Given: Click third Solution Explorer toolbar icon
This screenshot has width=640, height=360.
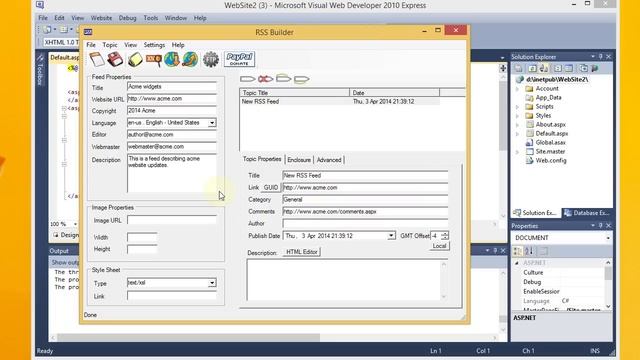Looking at the screenshot, I should 544,69.
